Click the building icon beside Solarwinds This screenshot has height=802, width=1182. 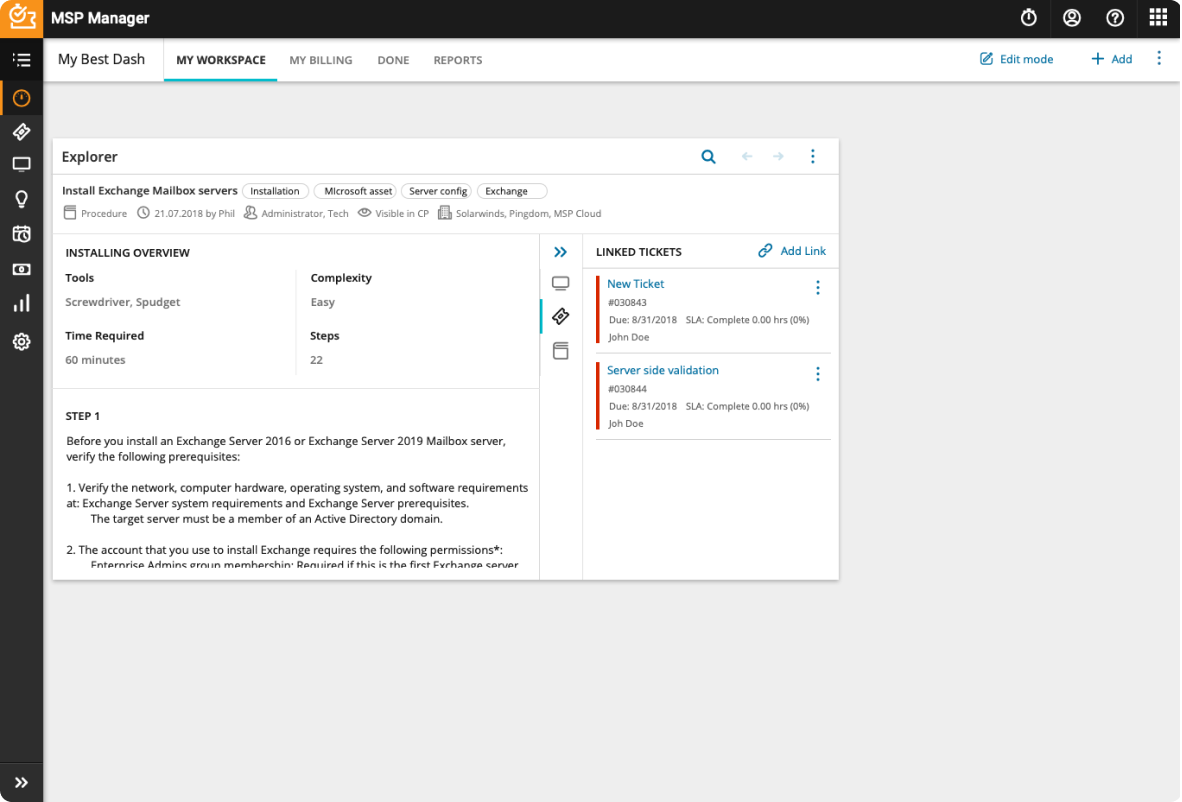pos(445,213)
